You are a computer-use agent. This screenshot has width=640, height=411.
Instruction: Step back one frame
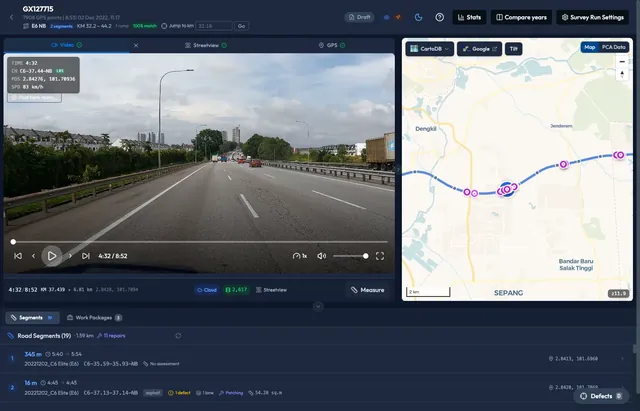(33, 256)
